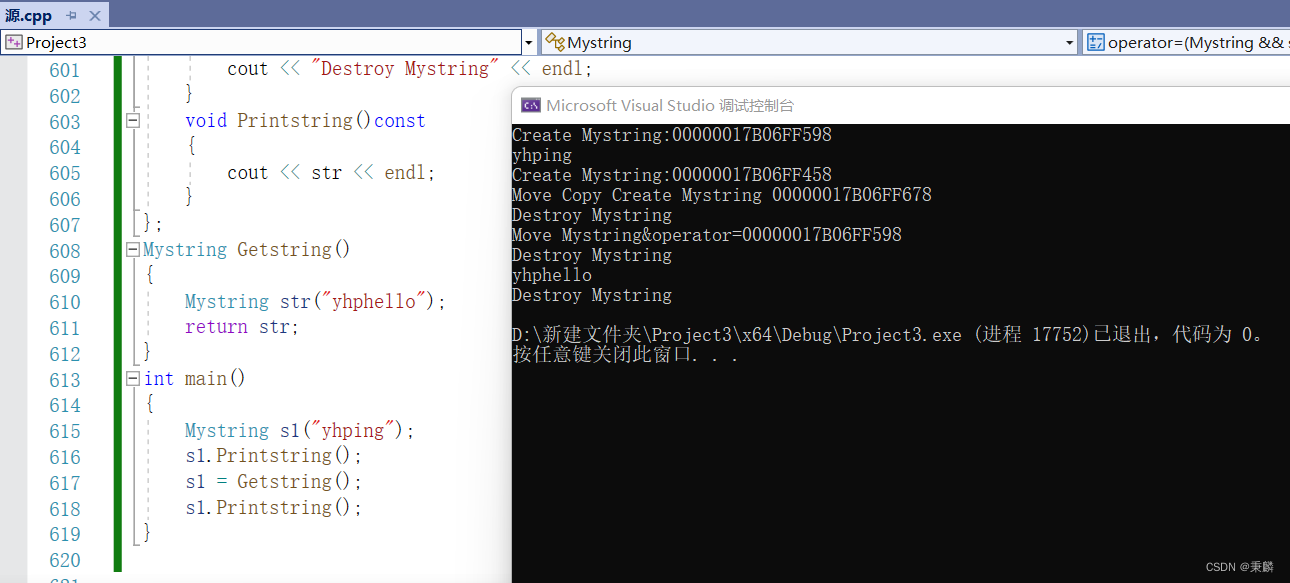Viewport: 1290px width, 583px height.
Task: Click console output line yhping
Action: point(542,155)
